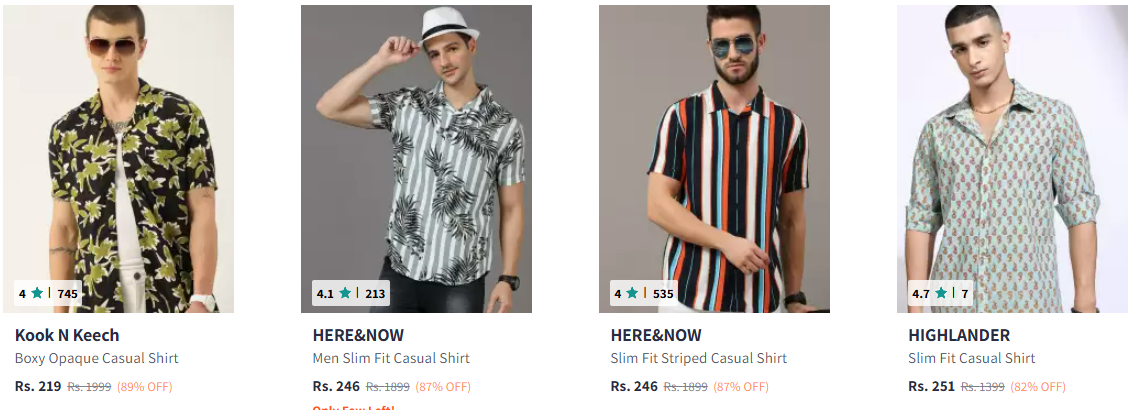1134x410 pixels.
Task: Open the green floral black shirt image
Action: 119,159
